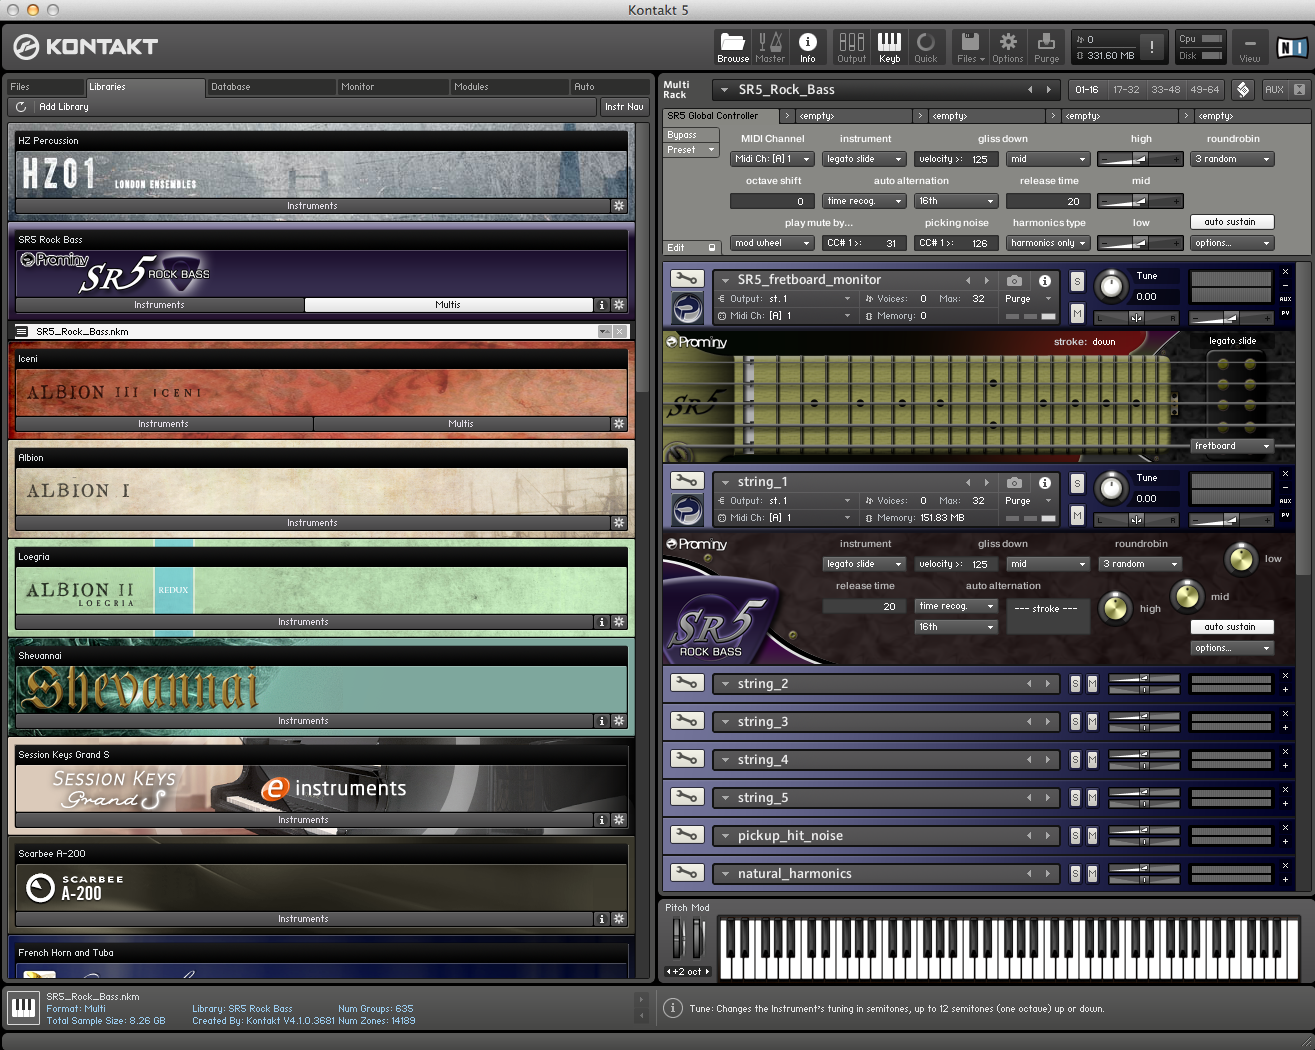Viewport: 1315px width, 1050px height.
Task: Open the Browse panel icon
Action: tap(732, 47)
